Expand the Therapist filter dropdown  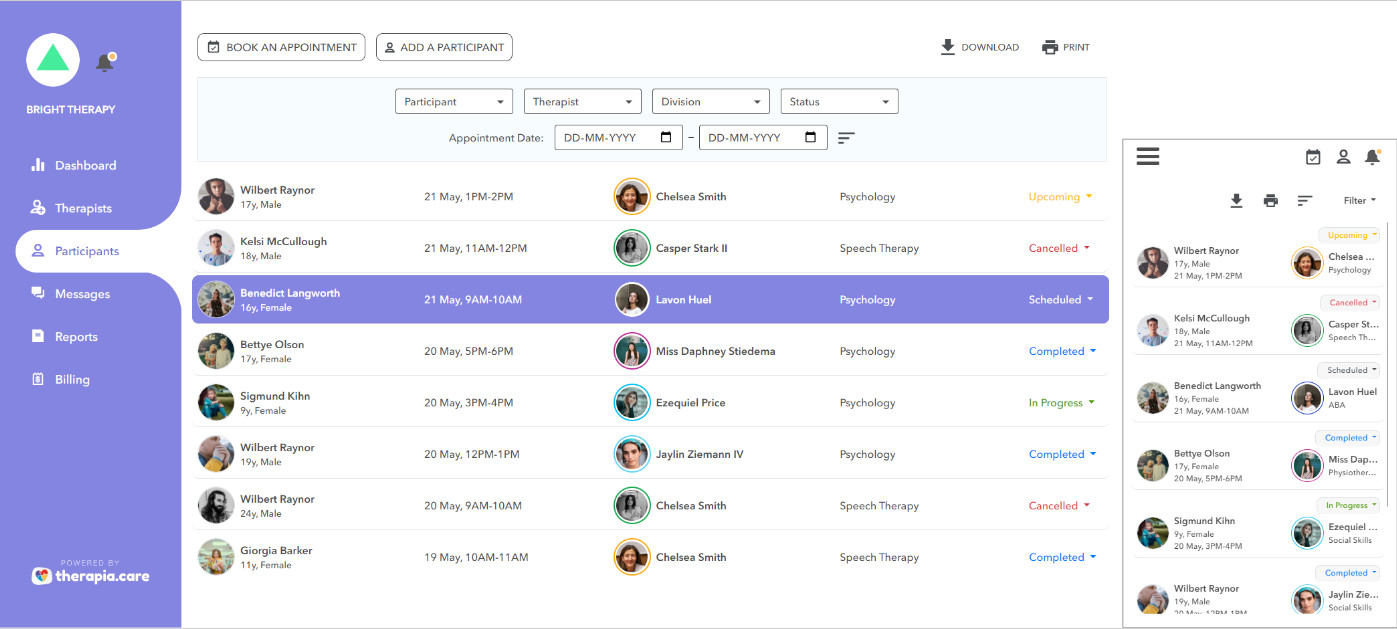(582, 102)
